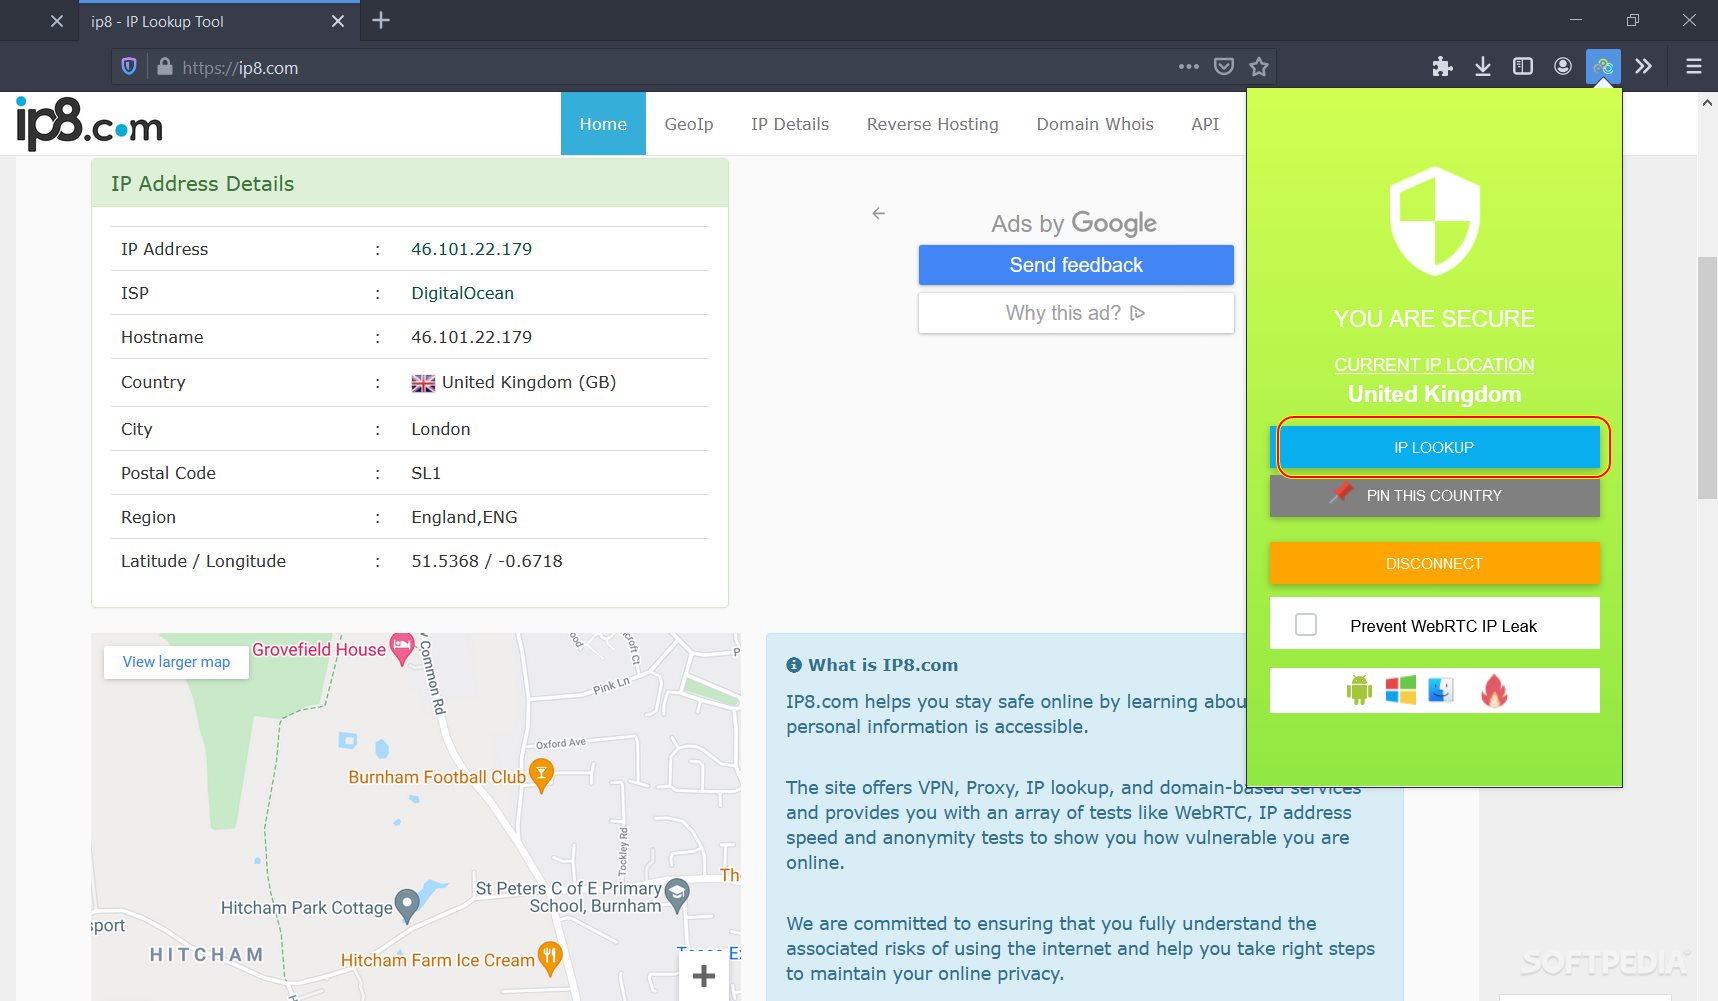Click the What is IP8.com heading
Image resolution: width=1718 pixels, height=1001 pixels.
coord(883,665)
